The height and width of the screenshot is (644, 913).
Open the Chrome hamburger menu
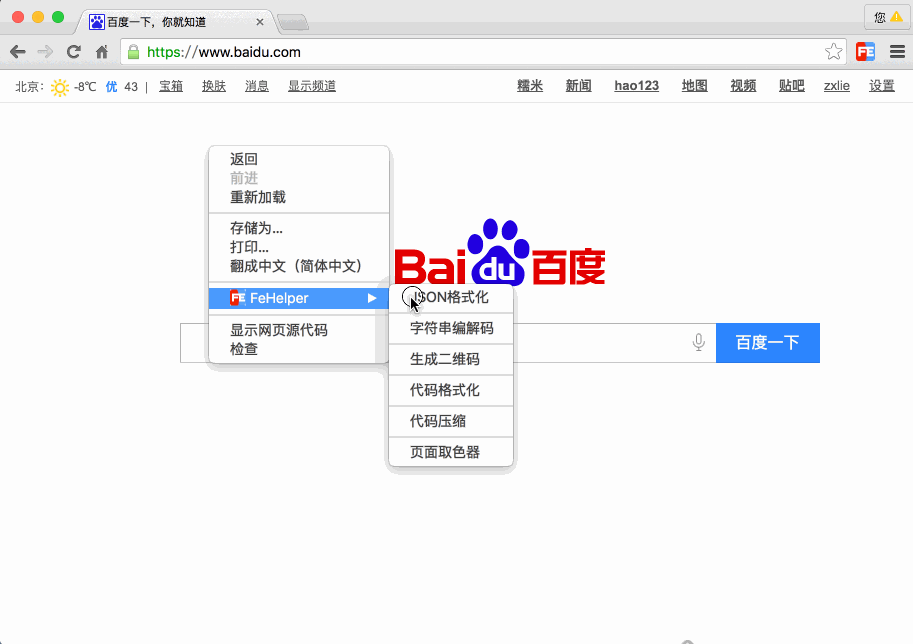click(897, 52)
